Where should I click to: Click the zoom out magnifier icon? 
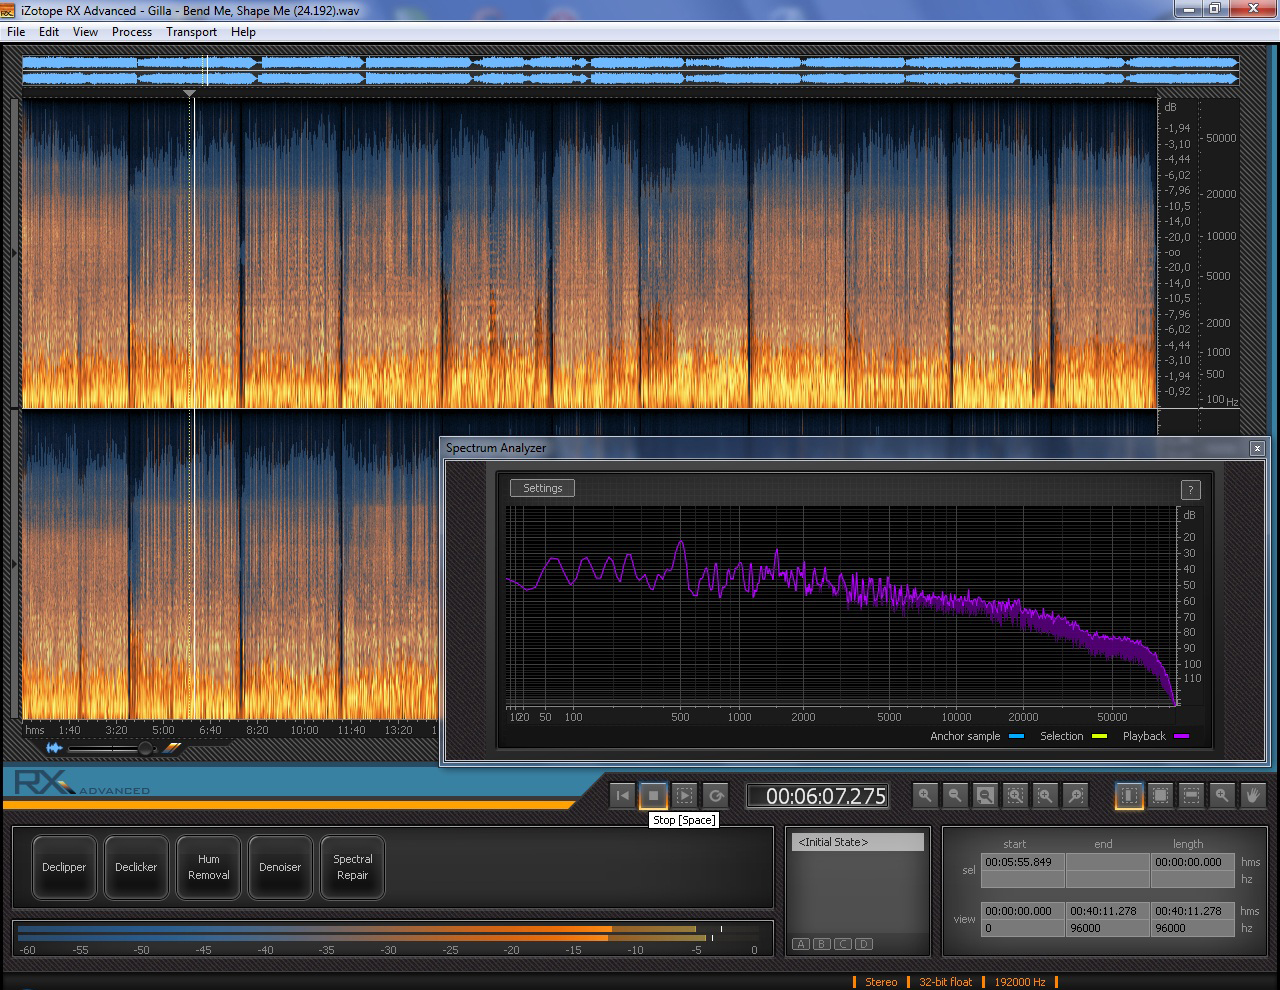tap(955, 796)
